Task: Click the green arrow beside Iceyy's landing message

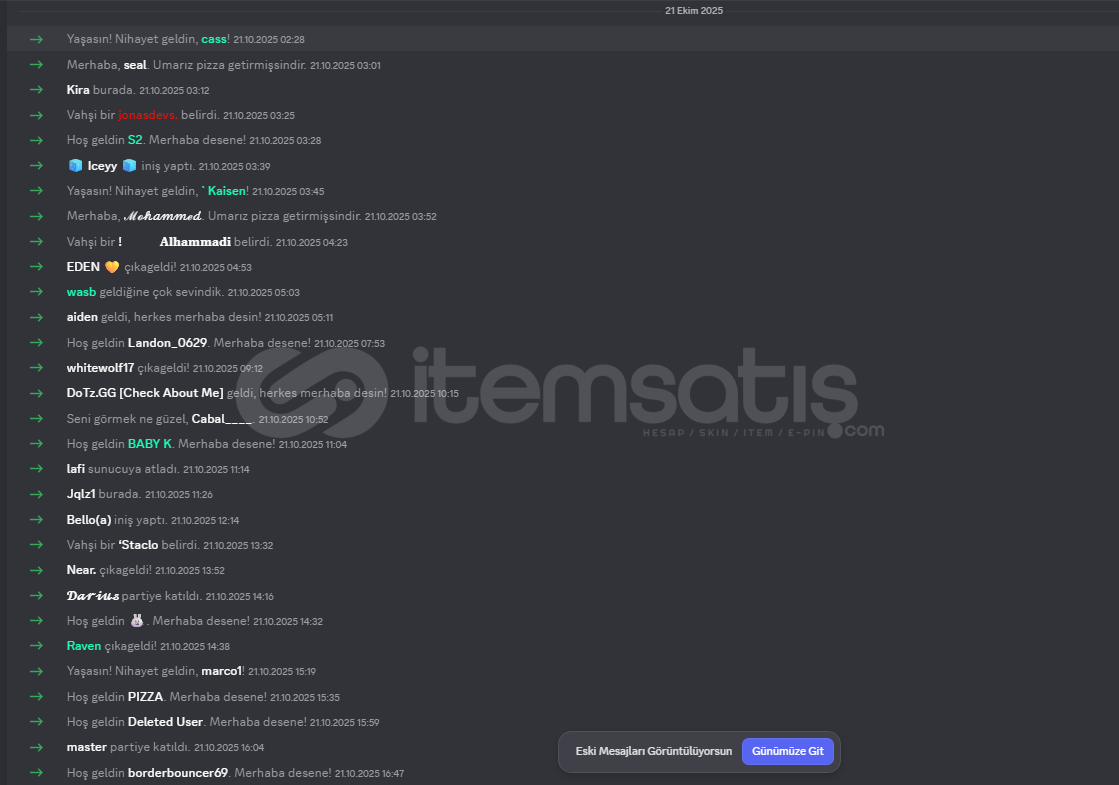Action: [36, 166]
